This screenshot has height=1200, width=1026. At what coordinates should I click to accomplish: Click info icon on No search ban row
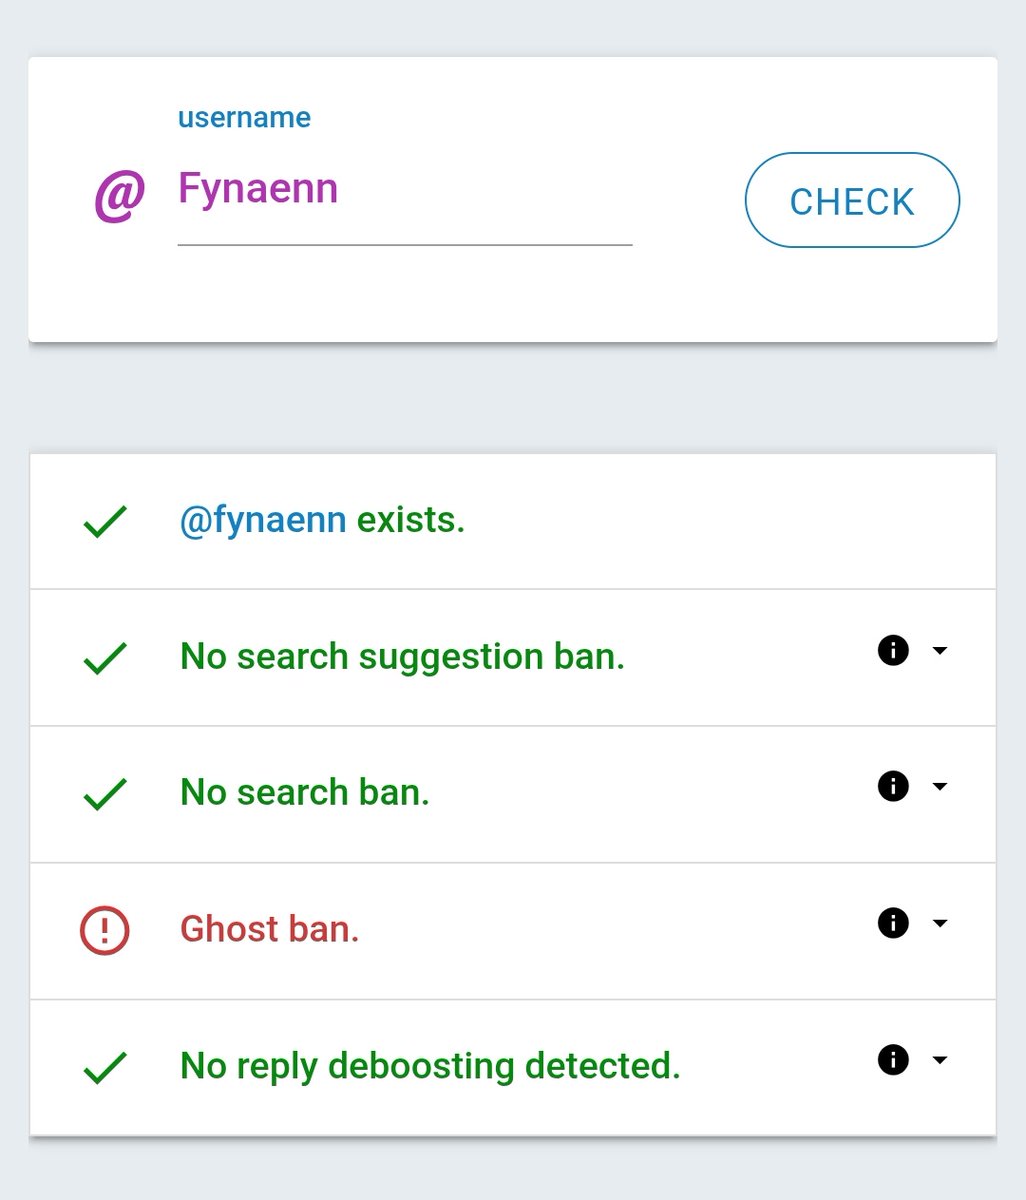pyautogui.click(x=893, y=787)
